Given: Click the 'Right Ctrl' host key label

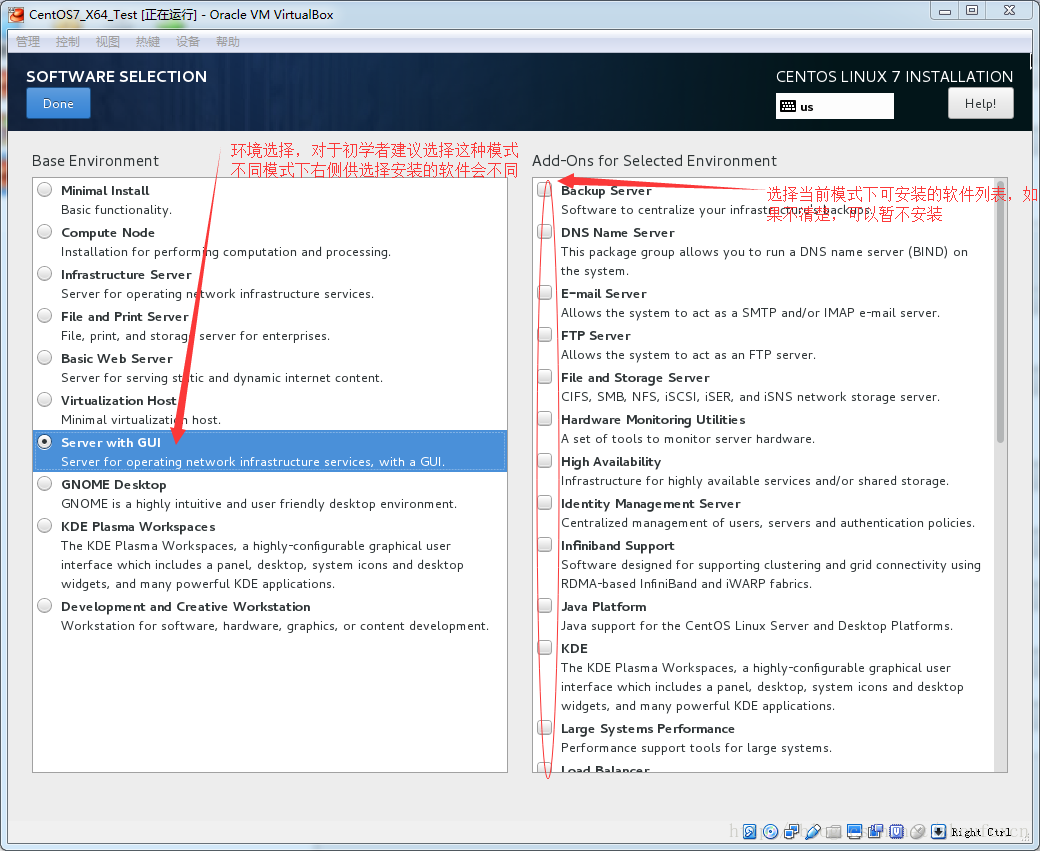Looking at the screenshot, I should tap(981, 832).
